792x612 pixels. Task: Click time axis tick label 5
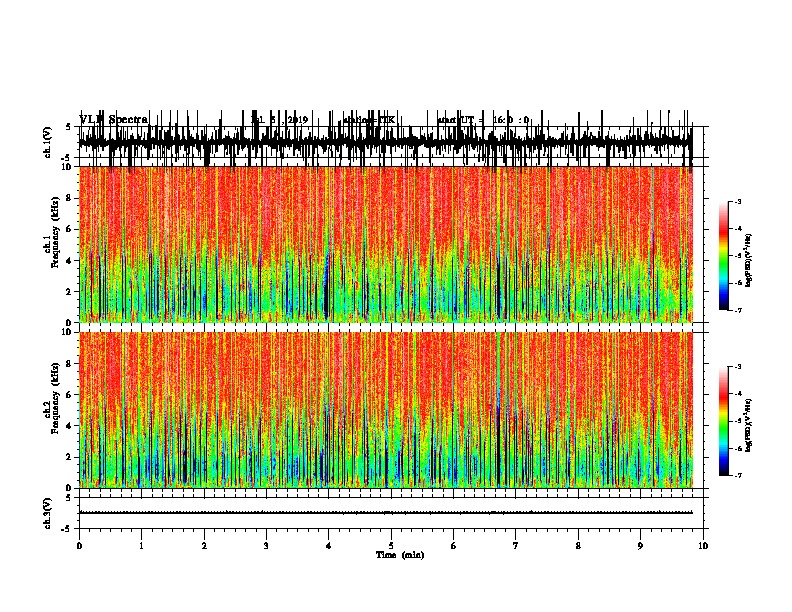pyautogui.click(x=391, y=546)
